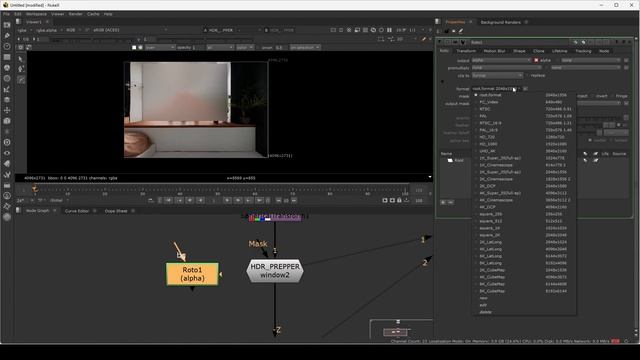Jump to the last frame

coord(260,200)
